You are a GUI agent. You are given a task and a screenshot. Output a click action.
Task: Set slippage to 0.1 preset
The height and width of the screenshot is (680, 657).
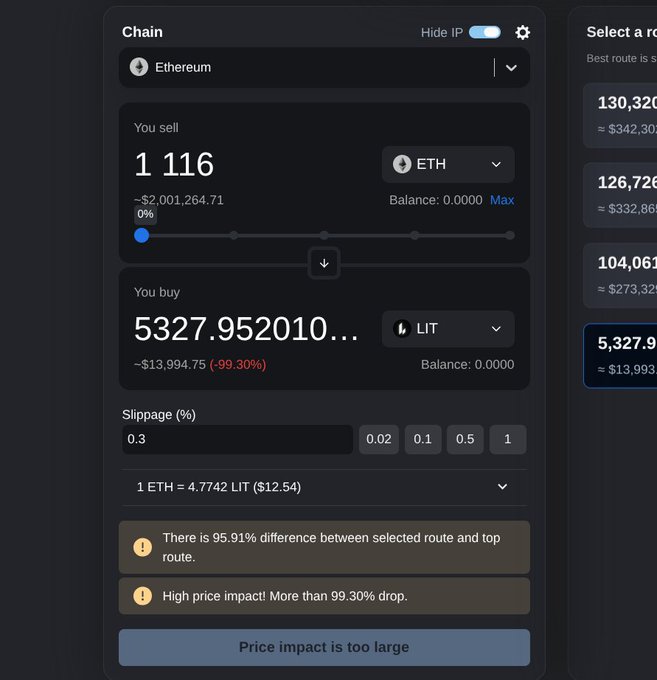[x=423, y=439]
